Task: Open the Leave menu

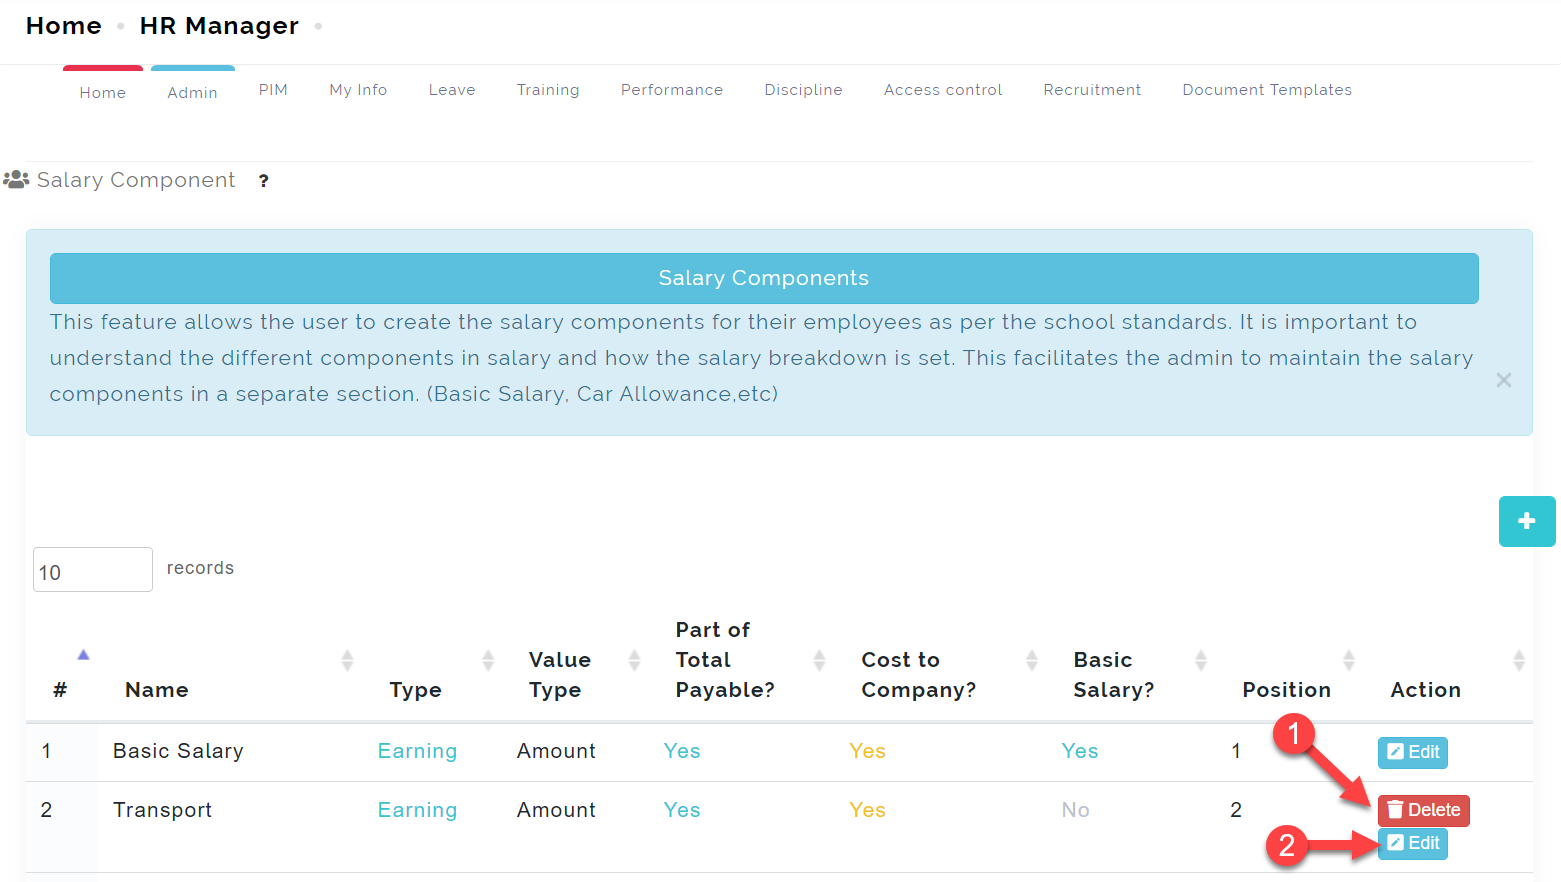Action: pyautogui.click(x=452, y=90)
